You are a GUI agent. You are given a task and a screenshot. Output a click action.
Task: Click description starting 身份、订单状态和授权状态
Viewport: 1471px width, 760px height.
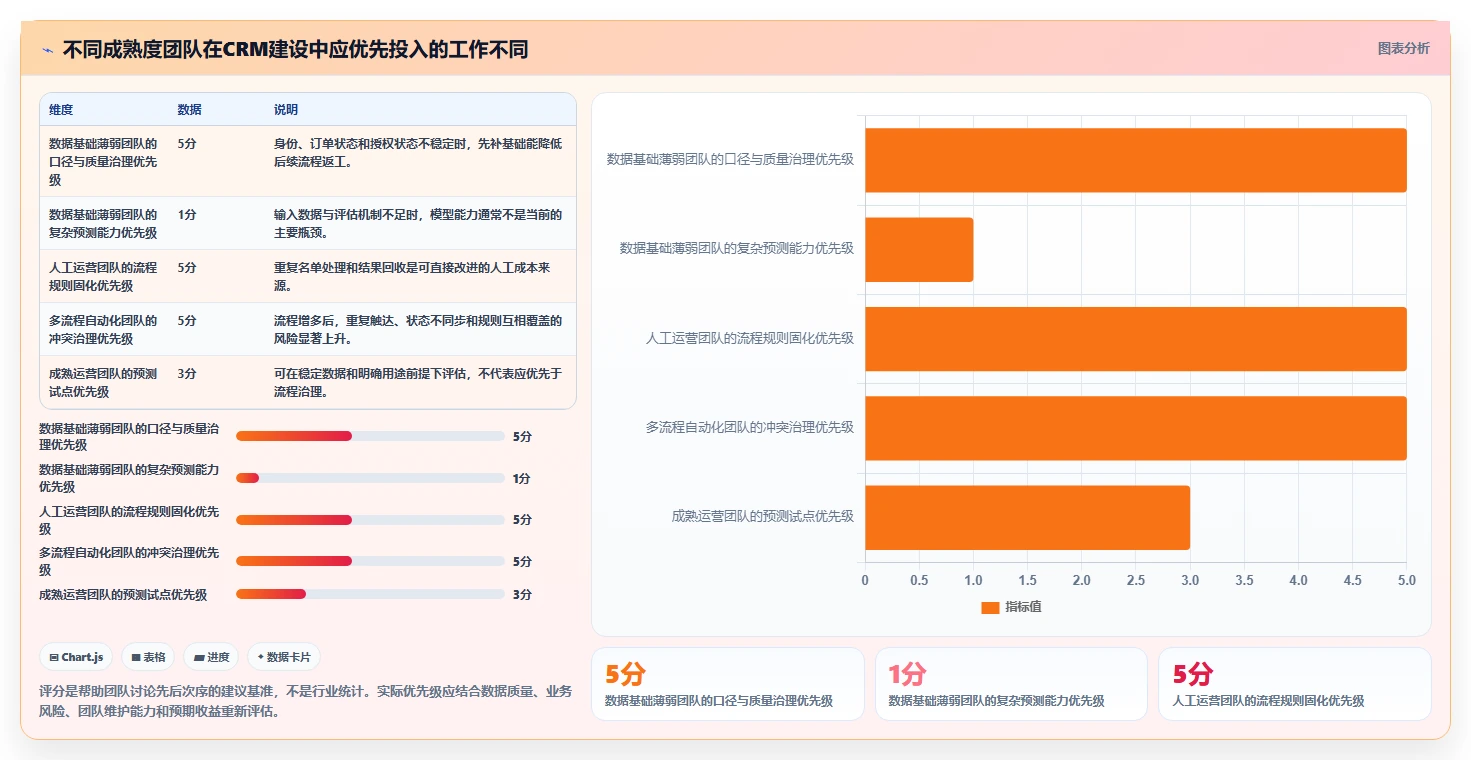(418, 153)
